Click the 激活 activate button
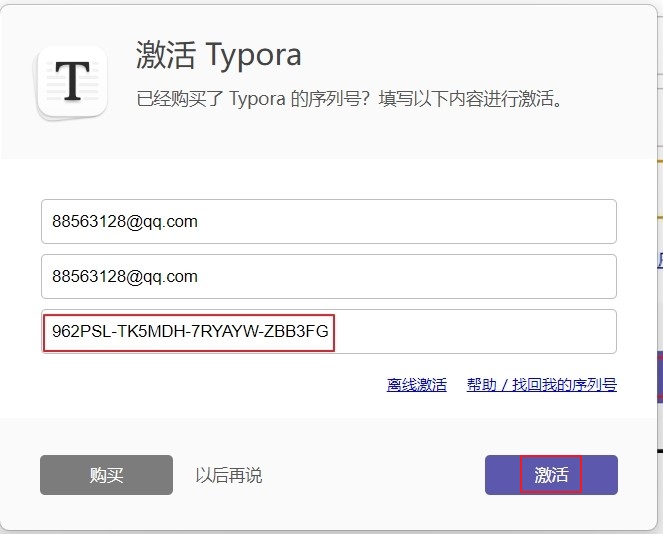Viewport: 663px width, 534px height. [x=551, y=475]
